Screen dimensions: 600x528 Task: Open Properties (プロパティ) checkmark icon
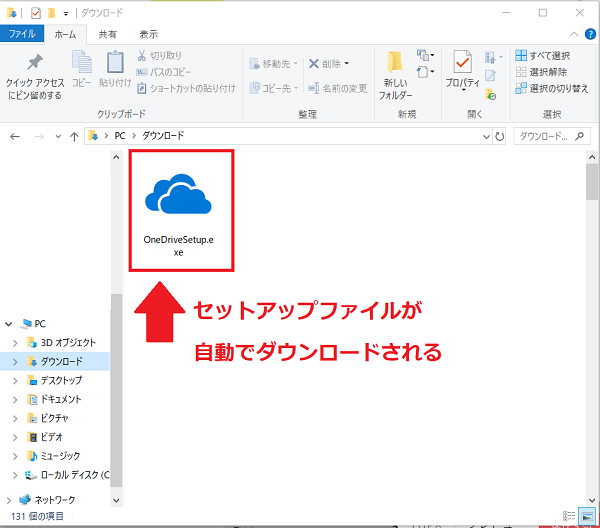tap(462, 62)
